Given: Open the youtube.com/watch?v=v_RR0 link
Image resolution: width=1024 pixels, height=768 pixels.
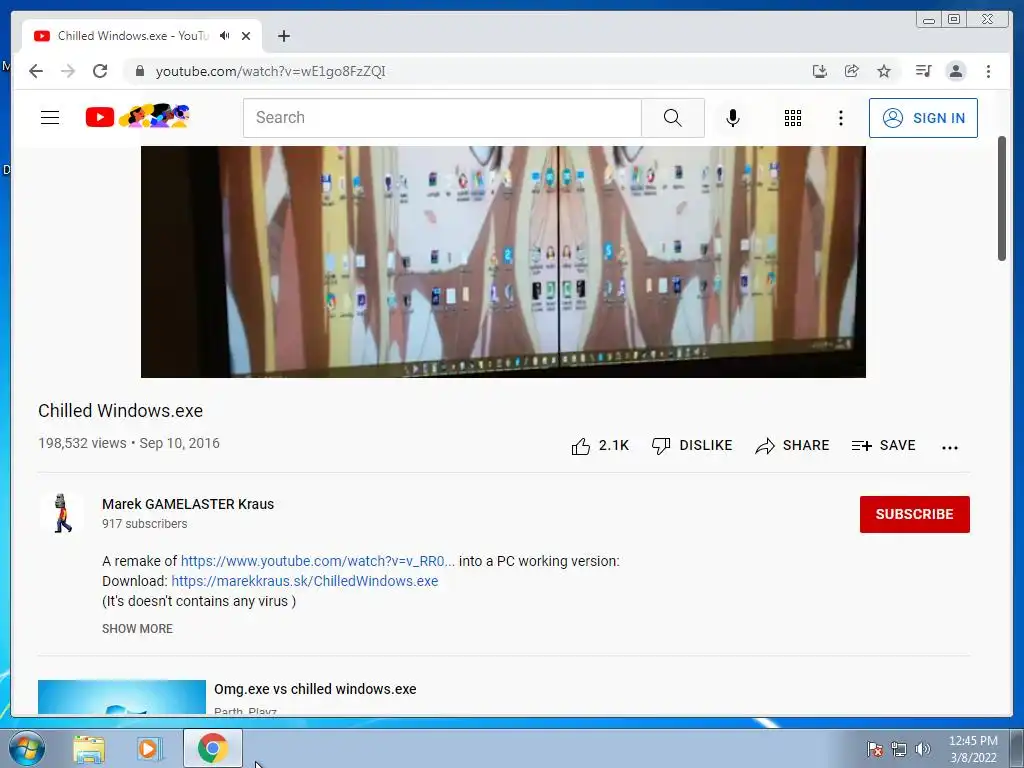Looking at the screenshot, I should tap(317, 561).
